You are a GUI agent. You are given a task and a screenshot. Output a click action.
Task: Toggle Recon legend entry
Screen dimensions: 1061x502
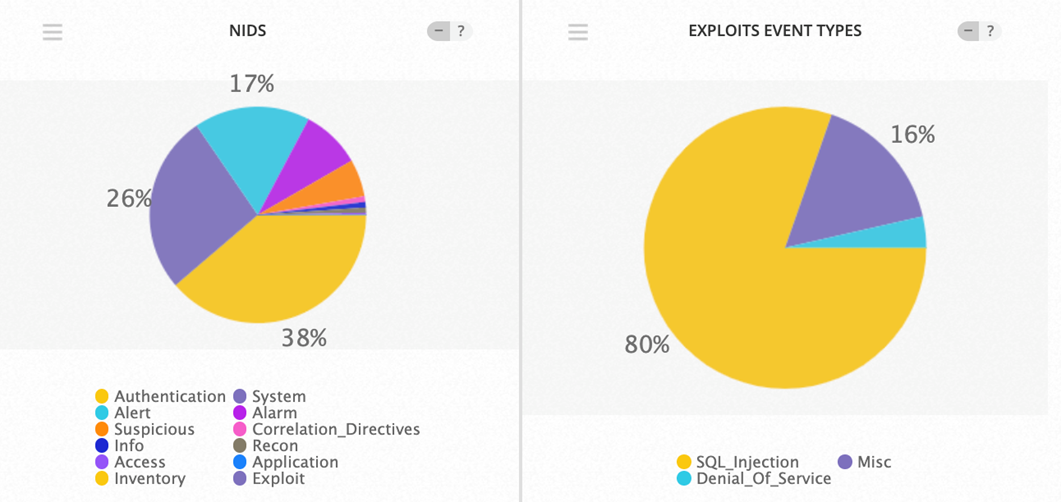coord(266,446)
